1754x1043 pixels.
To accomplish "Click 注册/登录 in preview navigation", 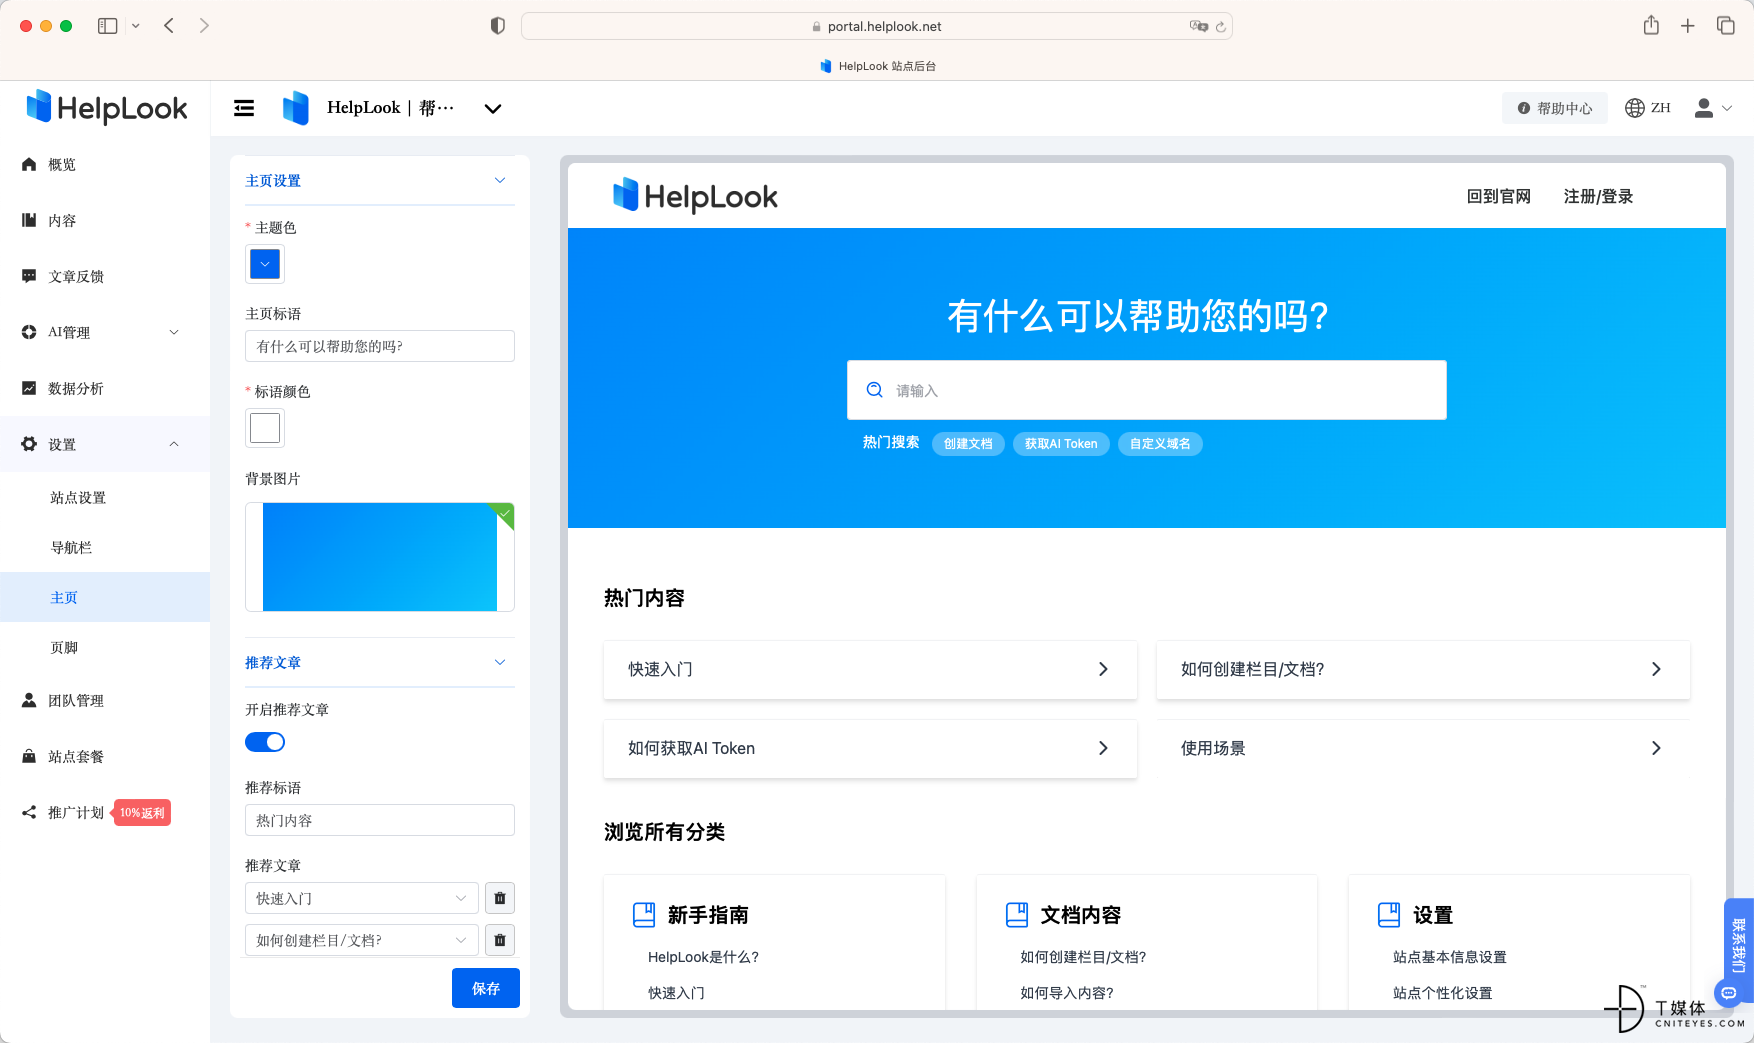I will [x=1598, y=196].
